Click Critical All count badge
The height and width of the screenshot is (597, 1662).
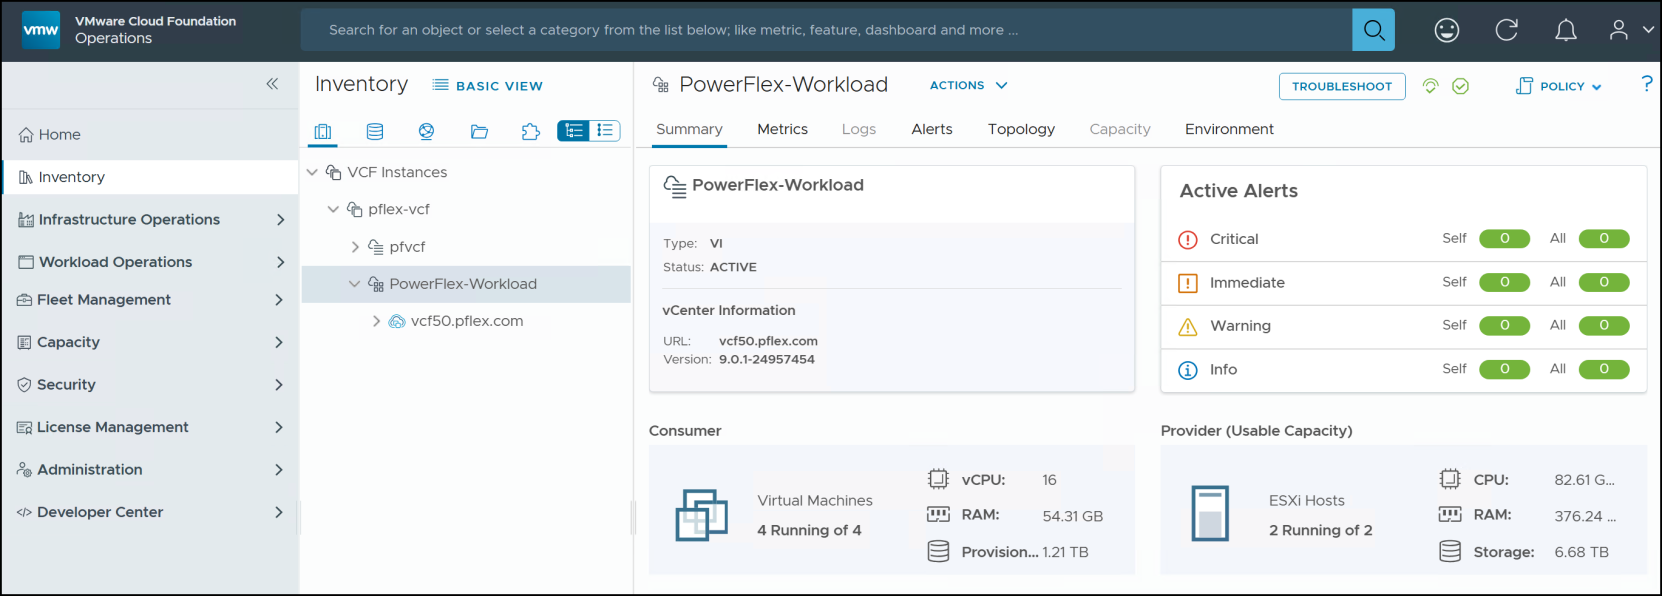pyautogui.click(x=1604, y=239)
